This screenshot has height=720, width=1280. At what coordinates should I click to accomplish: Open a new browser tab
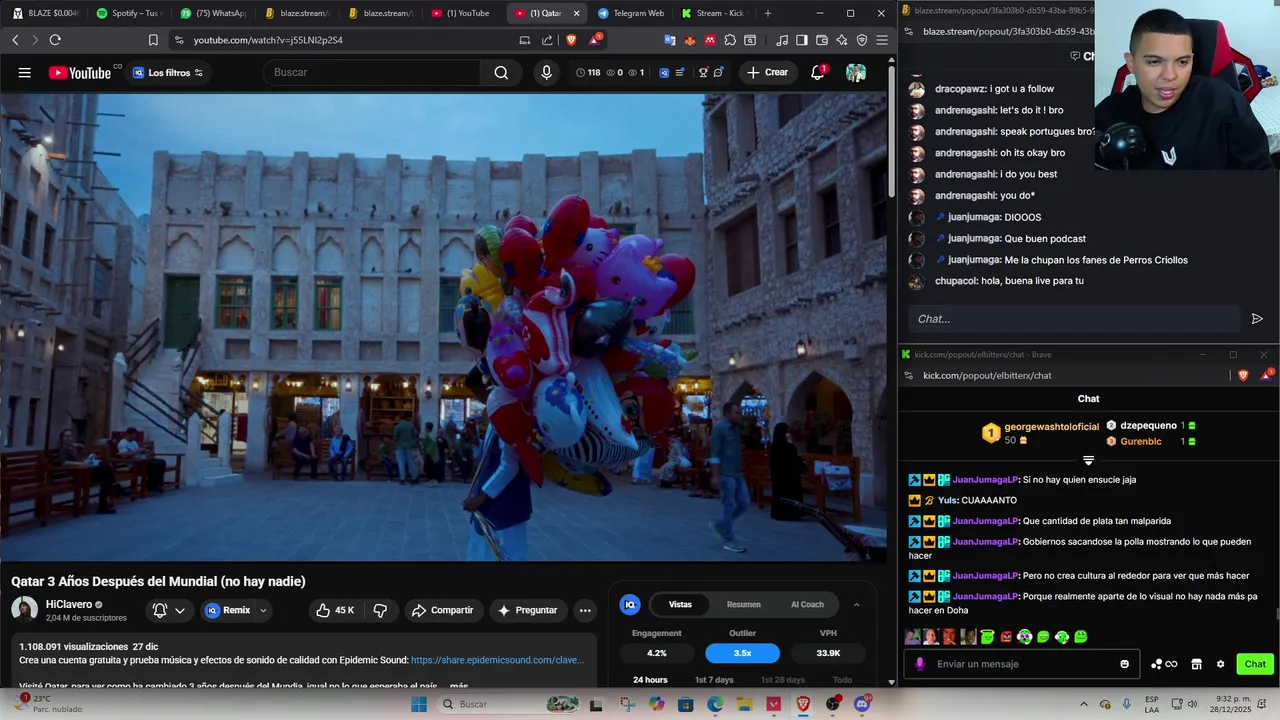pyautogui.click(x=768, y=13)
